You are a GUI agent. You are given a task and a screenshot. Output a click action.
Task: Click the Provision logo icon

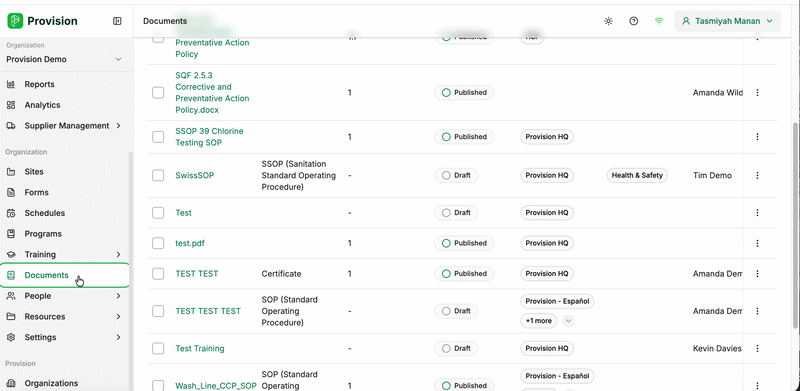click(15, 21)
